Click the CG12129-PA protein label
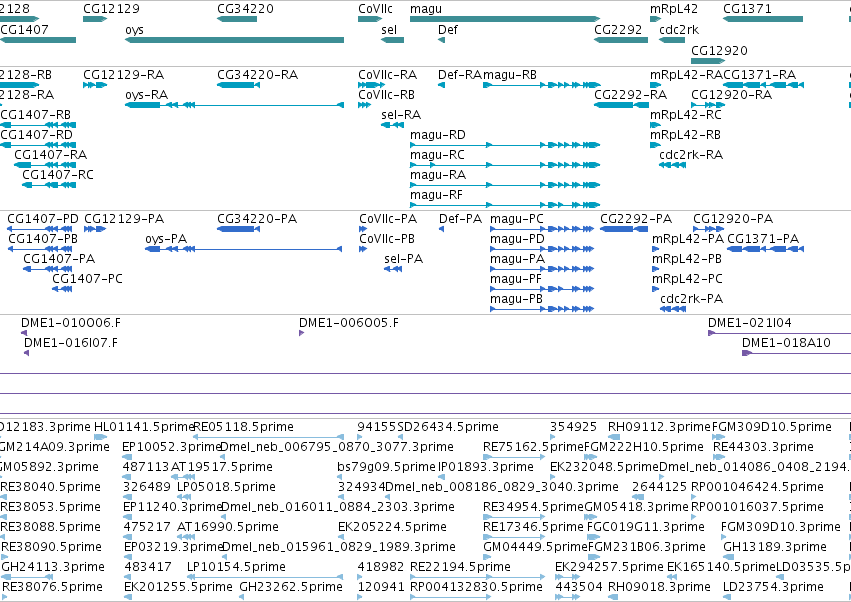 click(124, 219)
